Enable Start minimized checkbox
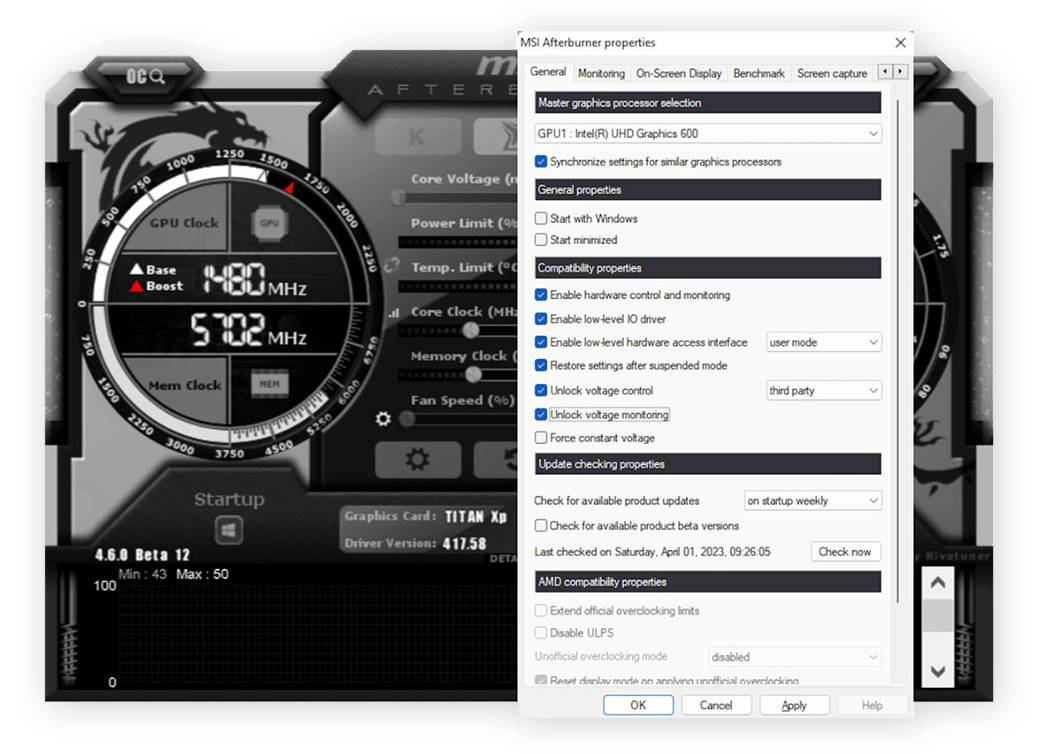Viewport: 1041px width, 754px height. coord(541,240)
